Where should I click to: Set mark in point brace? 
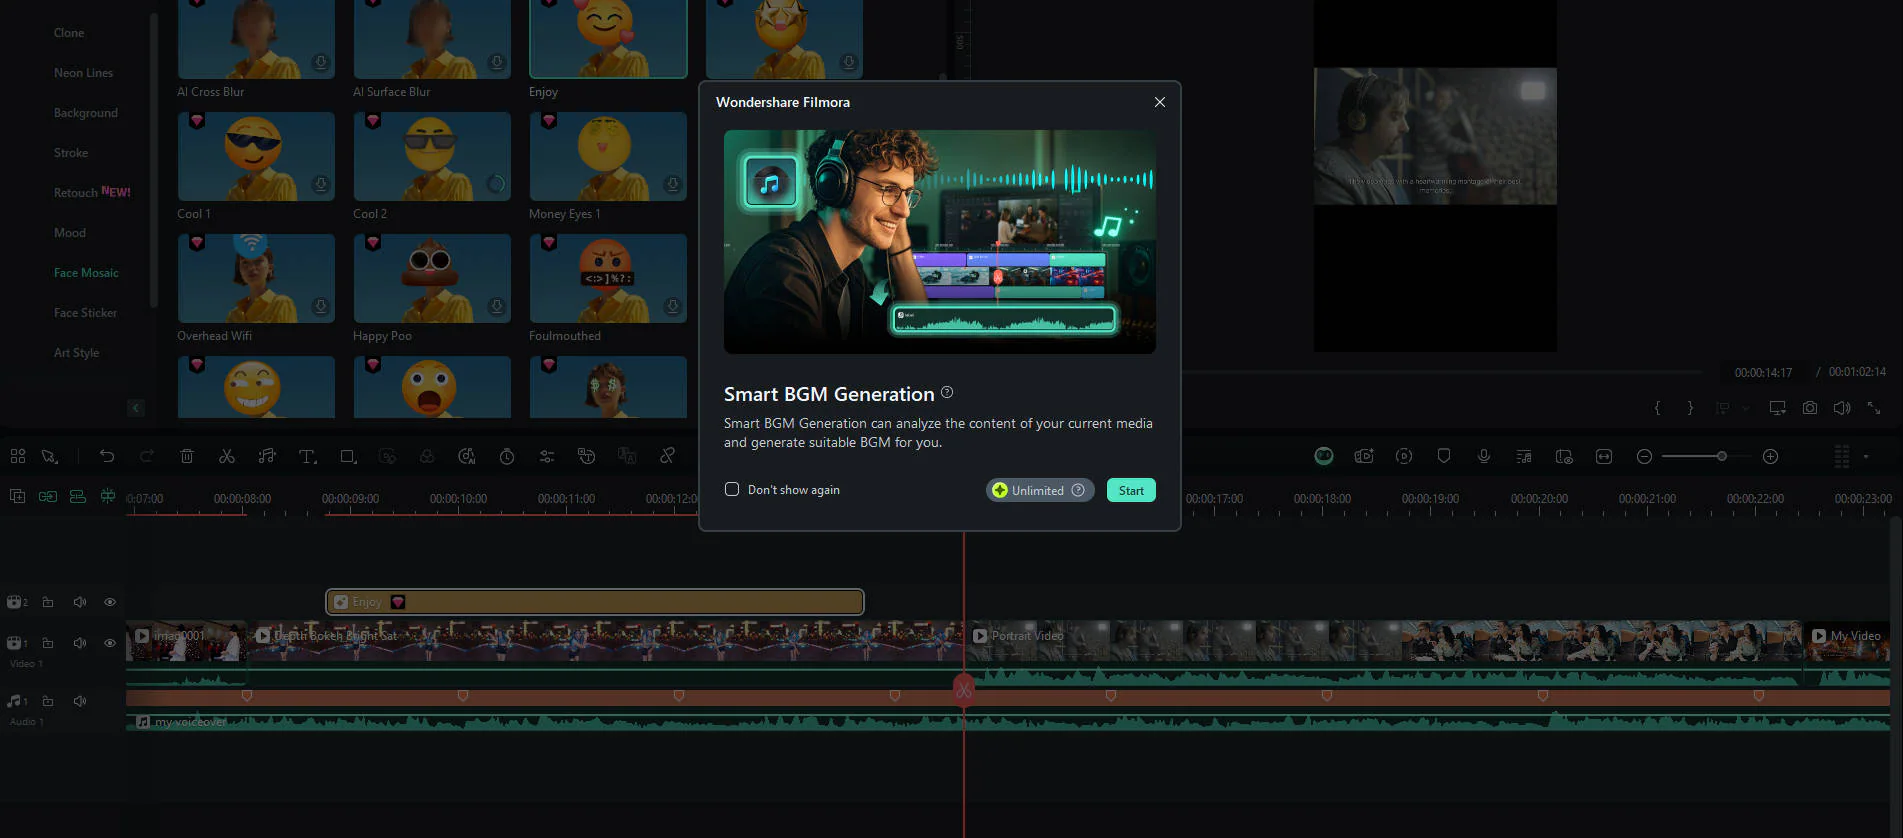pyautogui.click(x=1657, y=408)
